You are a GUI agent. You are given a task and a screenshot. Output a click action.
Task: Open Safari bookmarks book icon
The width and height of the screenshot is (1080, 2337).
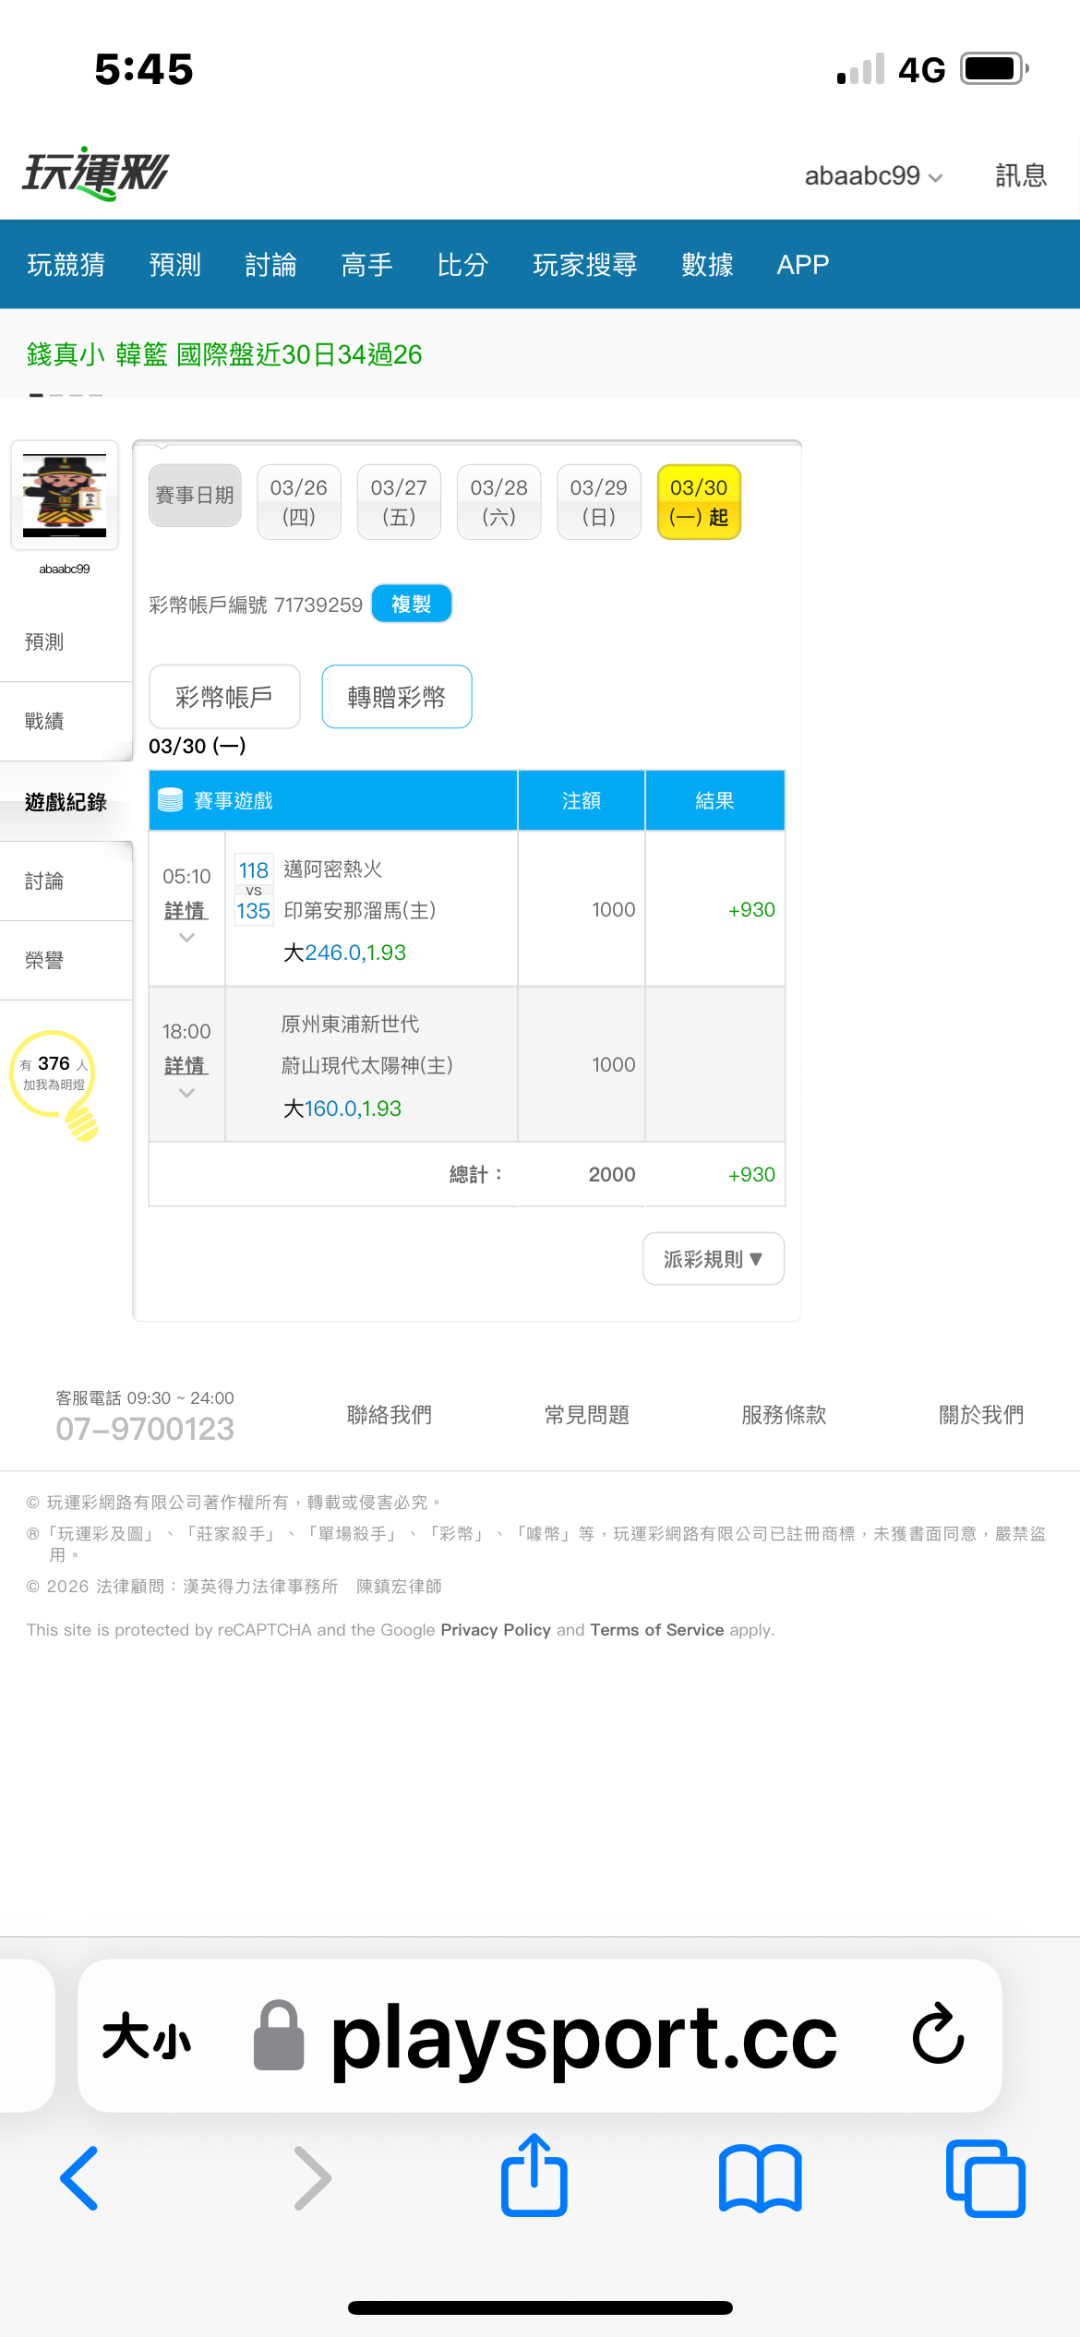760,2178
